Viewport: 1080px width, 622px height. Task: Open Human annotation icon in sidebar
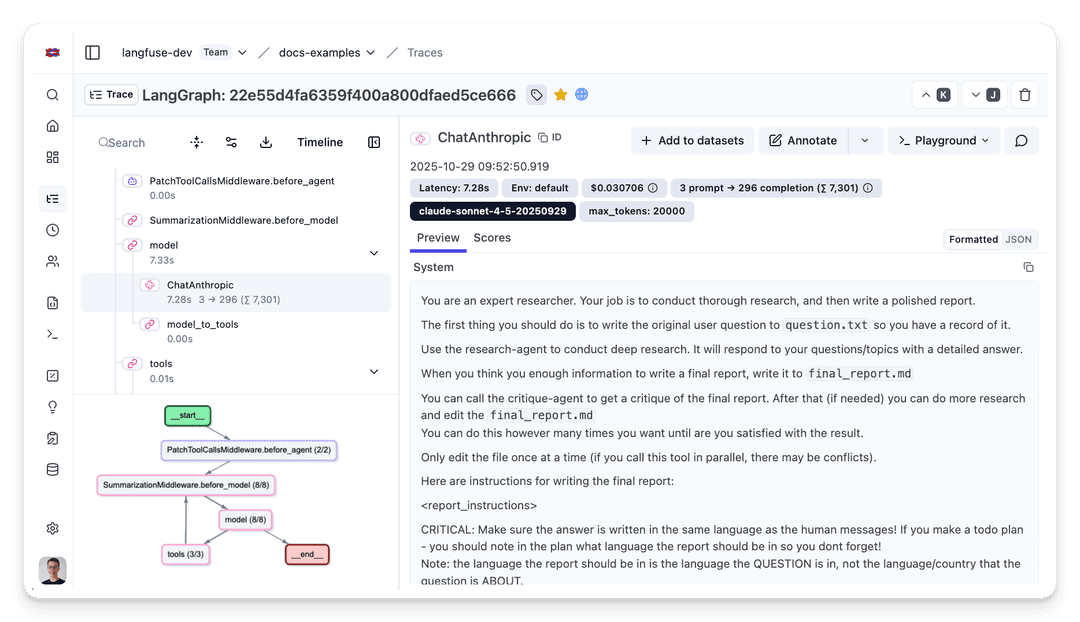click(x=52, y=438)
